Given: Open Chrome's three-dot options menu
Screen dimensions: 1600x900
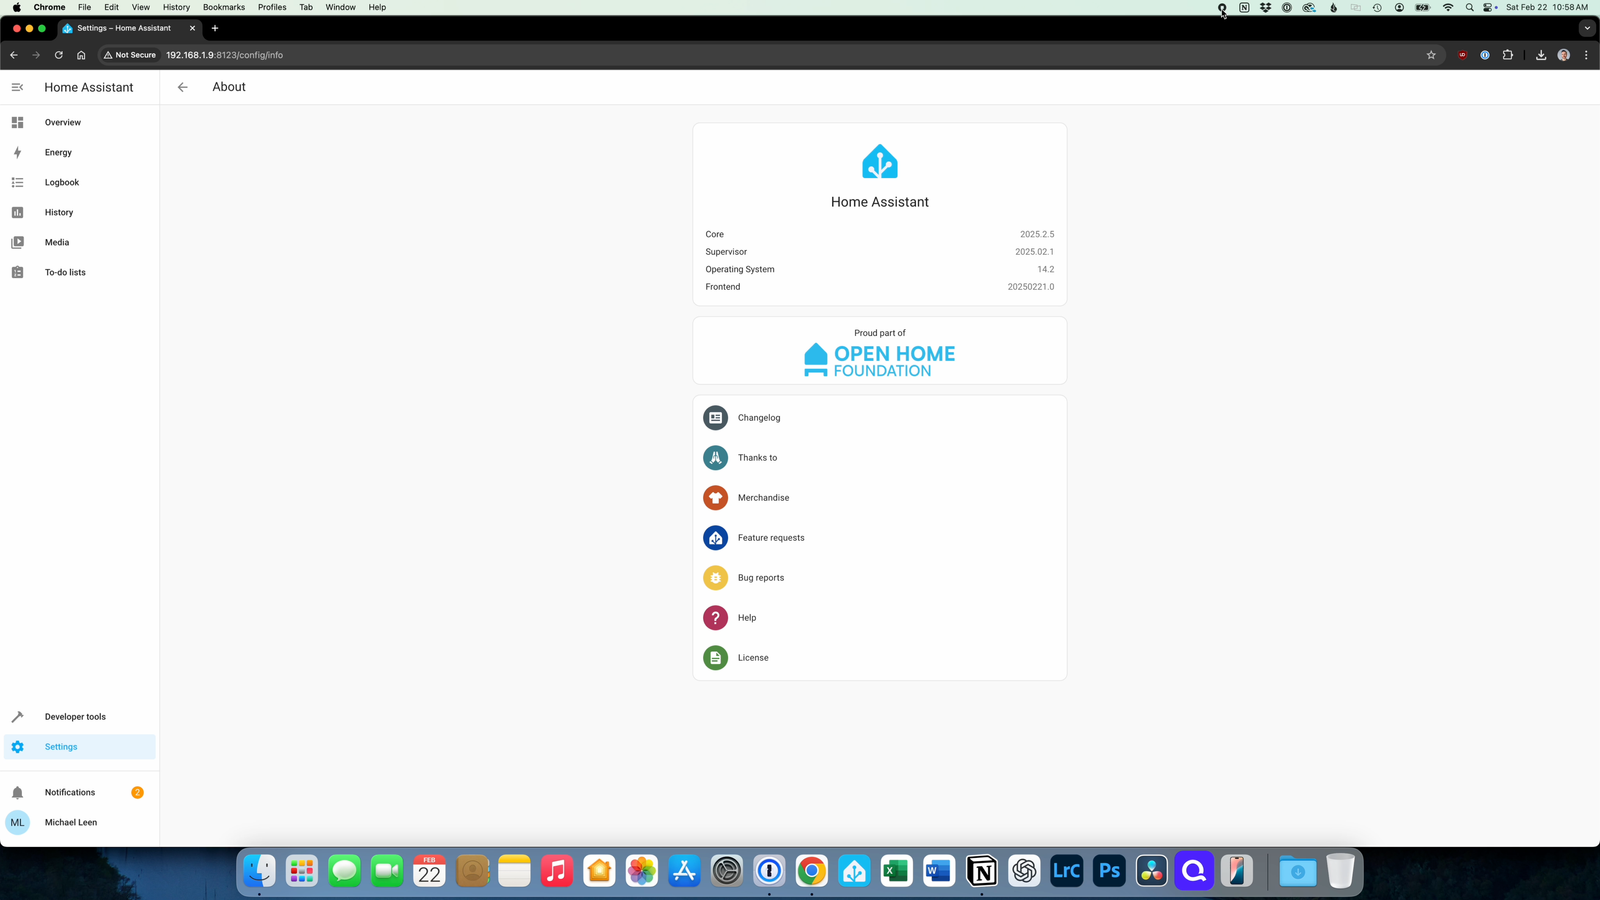Looking at the screenshot, I should 1586,55.
